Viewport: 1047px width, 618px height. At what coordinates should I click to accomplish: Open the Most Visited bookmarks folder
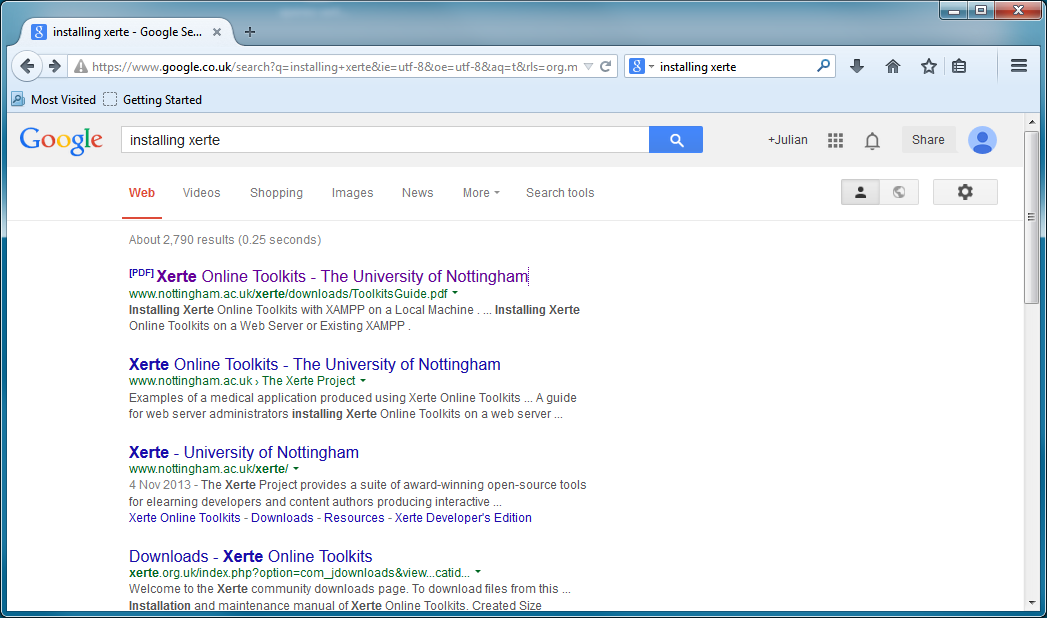[54, 99]
